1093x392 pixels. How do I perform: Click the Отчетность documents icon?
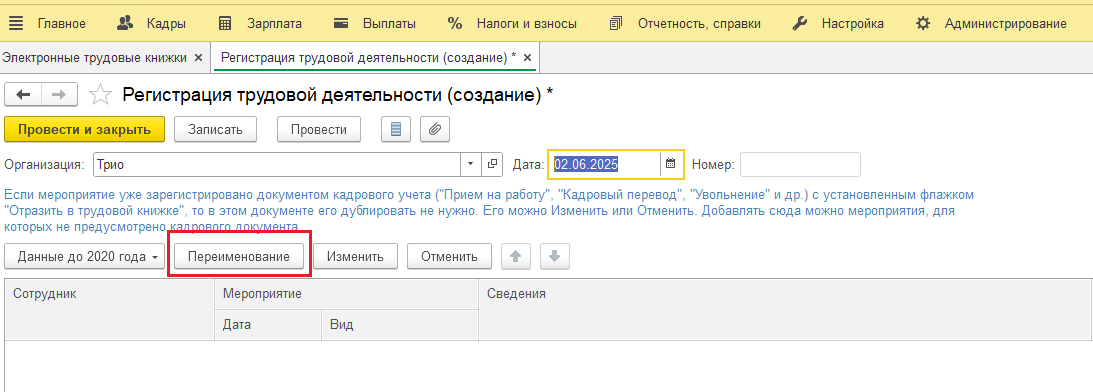616,24
